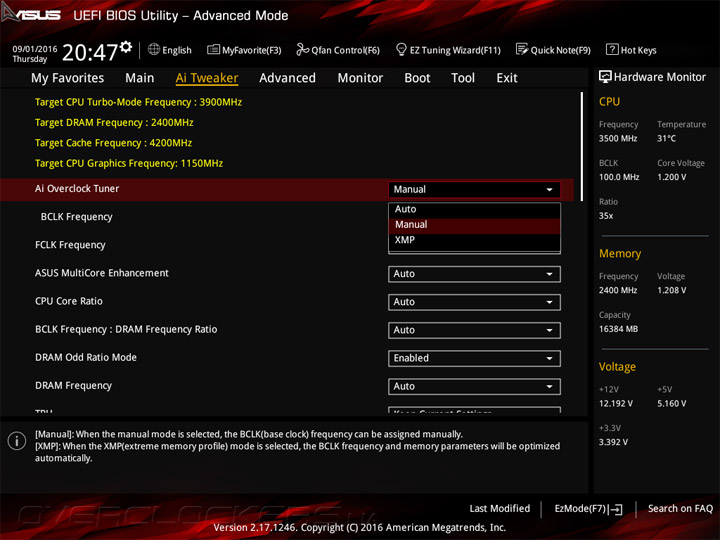
Task: Click the 20:47 clock display
Action: [90, 52]
